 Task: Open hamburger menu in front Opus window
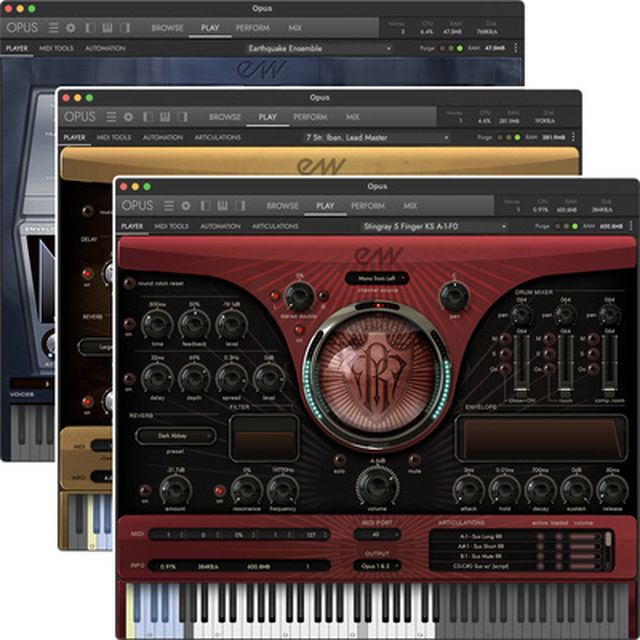[169, 206]
